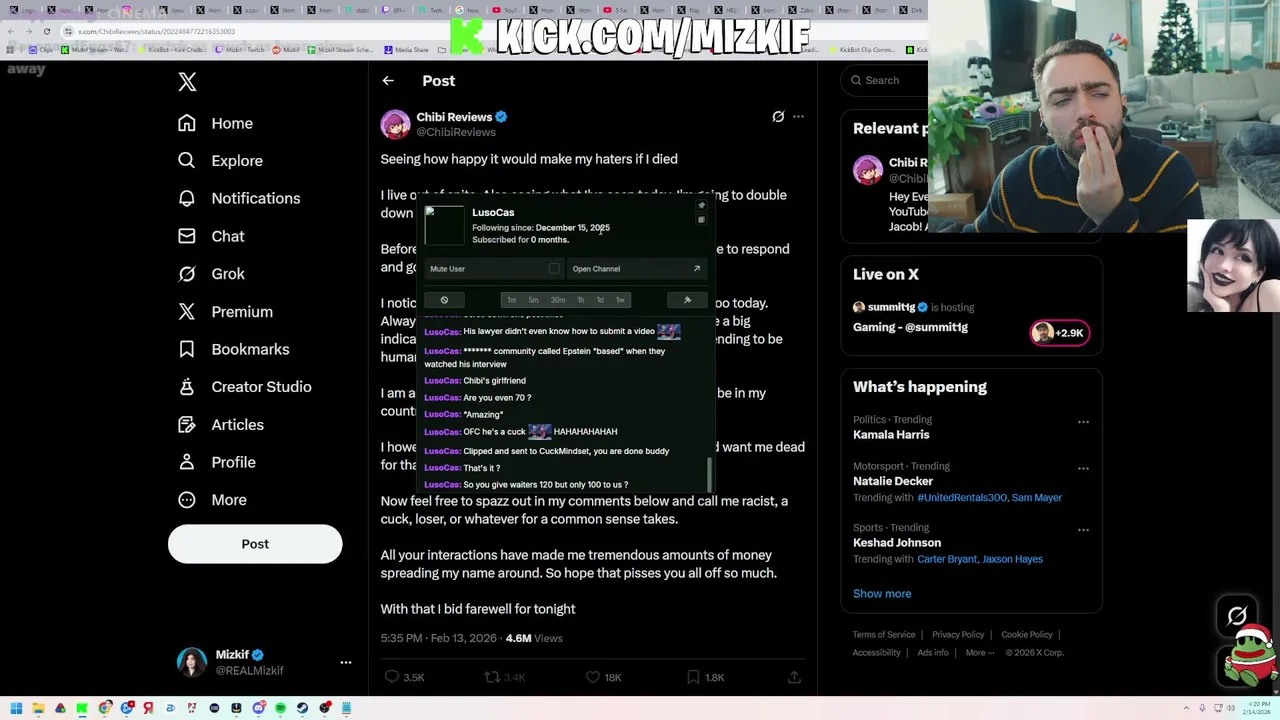1280x720 pixels.
Task: Open Steam from taskbar
Action: 302,708
